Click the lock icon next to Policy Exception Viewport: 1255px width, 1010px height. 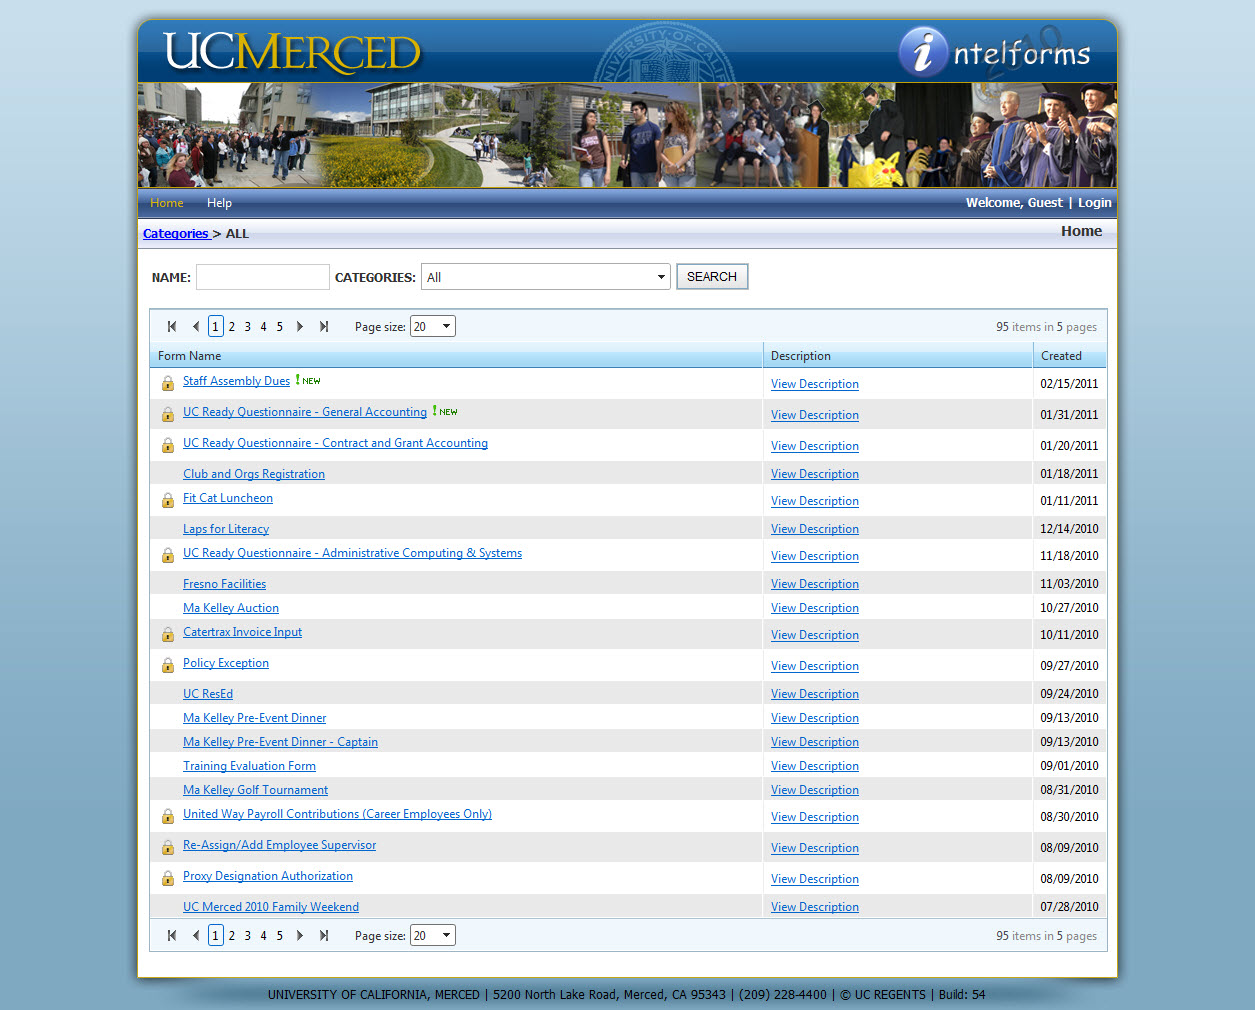[x=168, y=665]
